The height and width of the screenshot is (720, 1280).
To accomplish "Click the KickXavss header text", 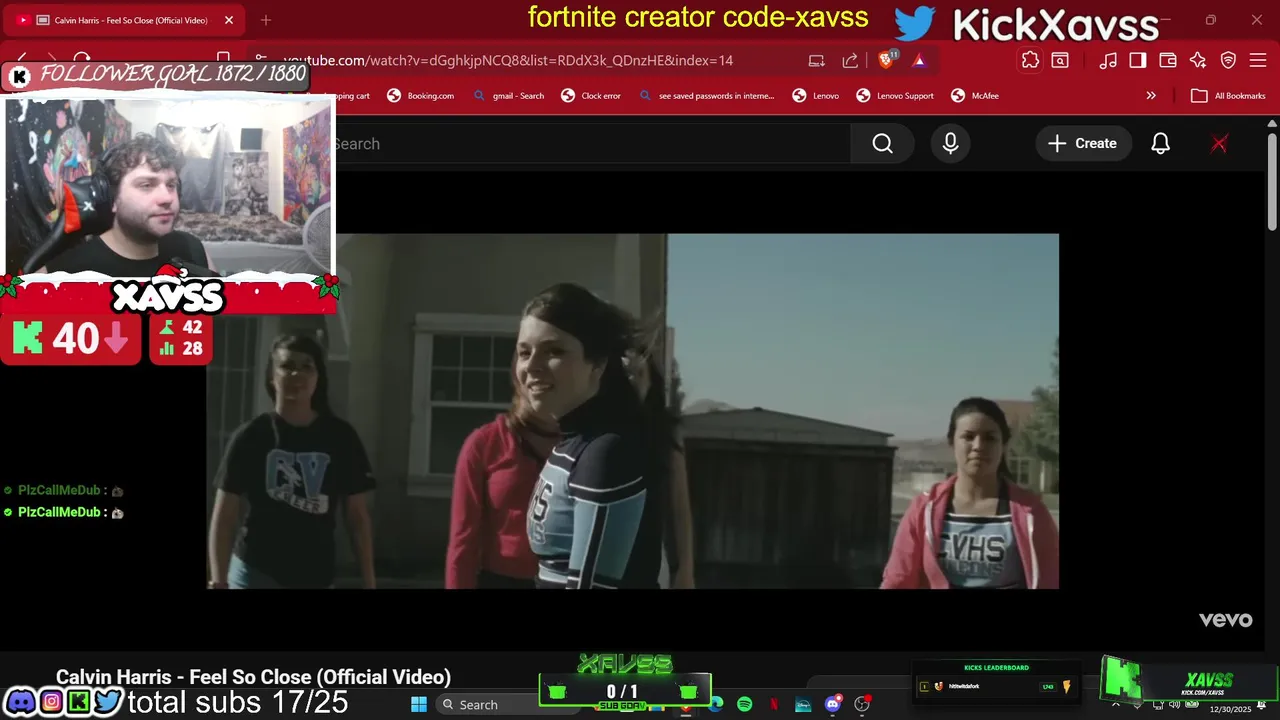I will pyautogui.click(x=1055, y=24).
